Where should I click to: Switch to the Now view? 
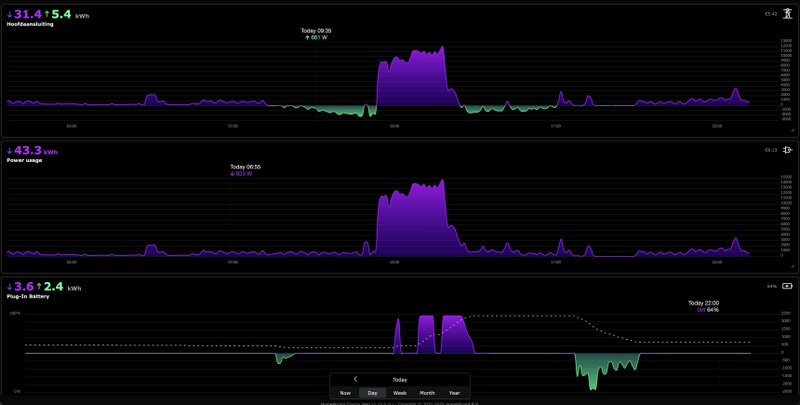(x=345, y=393)
